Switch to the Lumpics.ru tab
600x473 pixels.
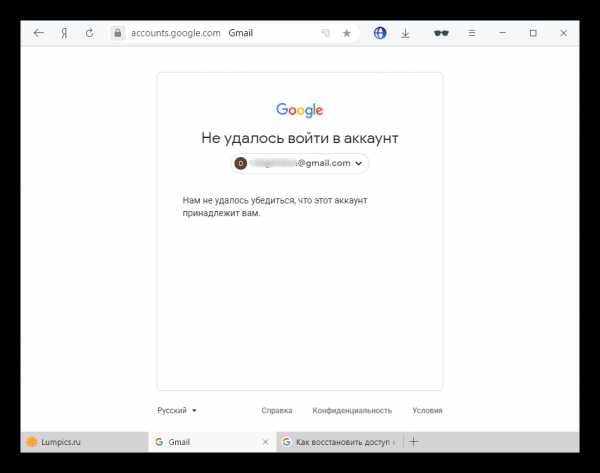(x=84, y=442)
